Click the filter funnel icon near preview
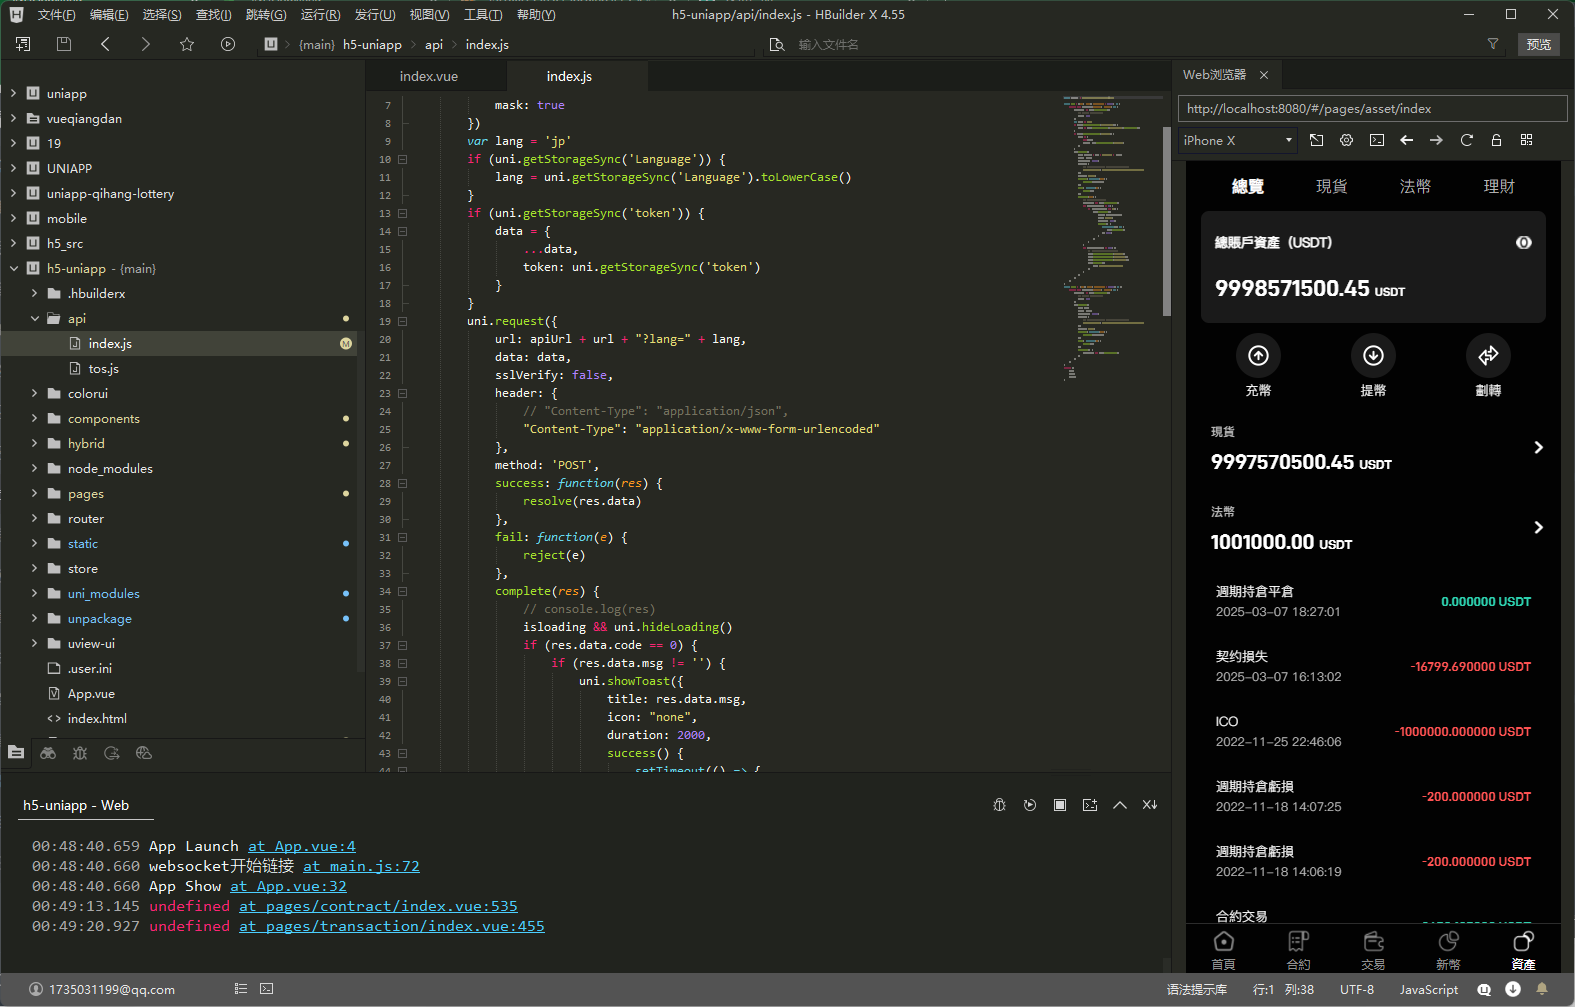This screenshot has width=1575, height=1007. pos(1493,44)
